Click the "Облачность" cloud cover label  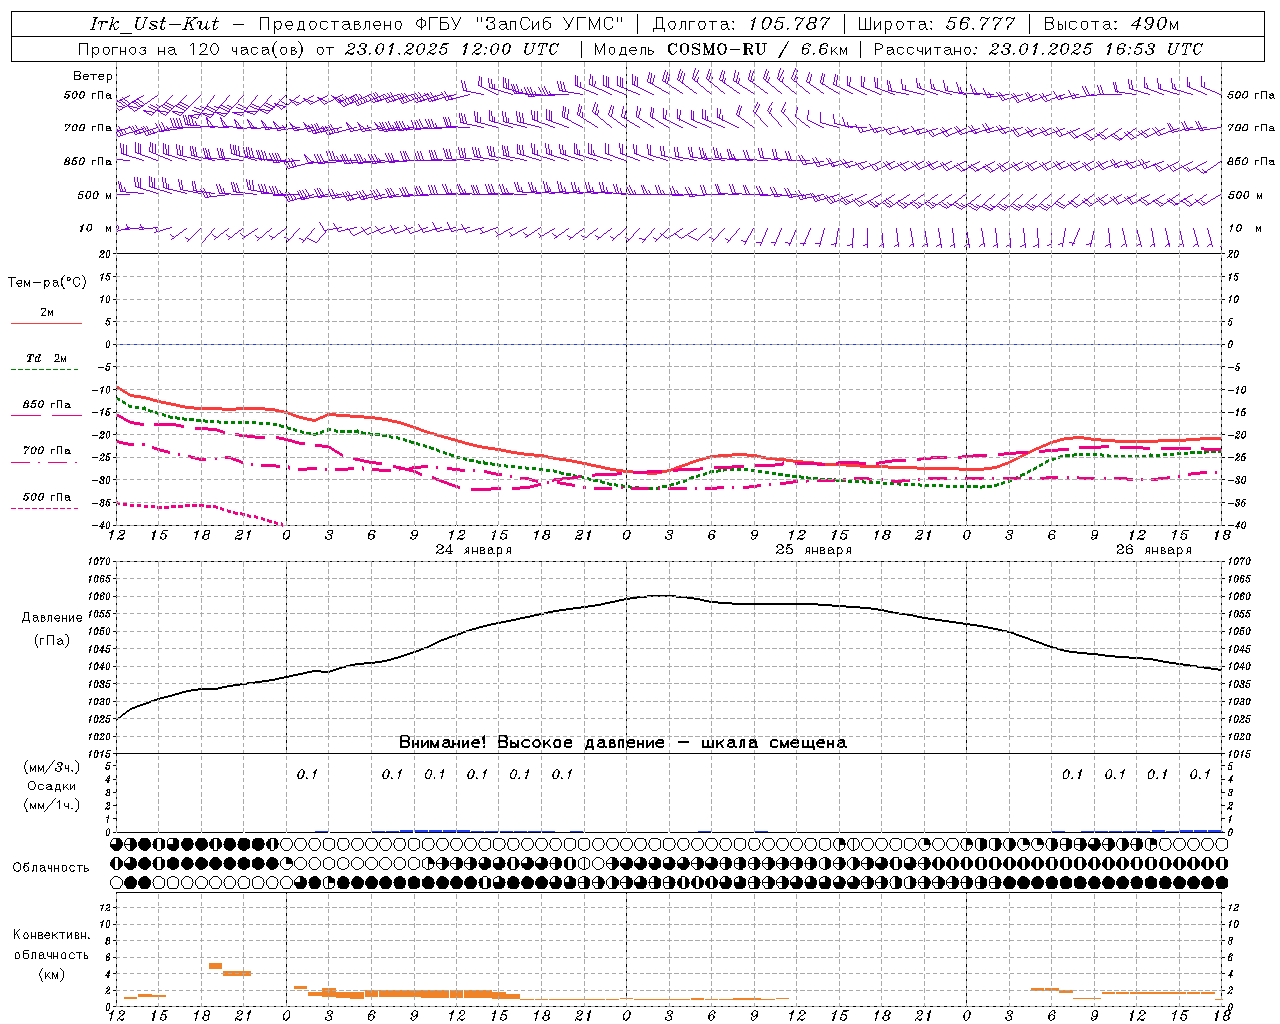pyautogui.click(x=51, y=868)
